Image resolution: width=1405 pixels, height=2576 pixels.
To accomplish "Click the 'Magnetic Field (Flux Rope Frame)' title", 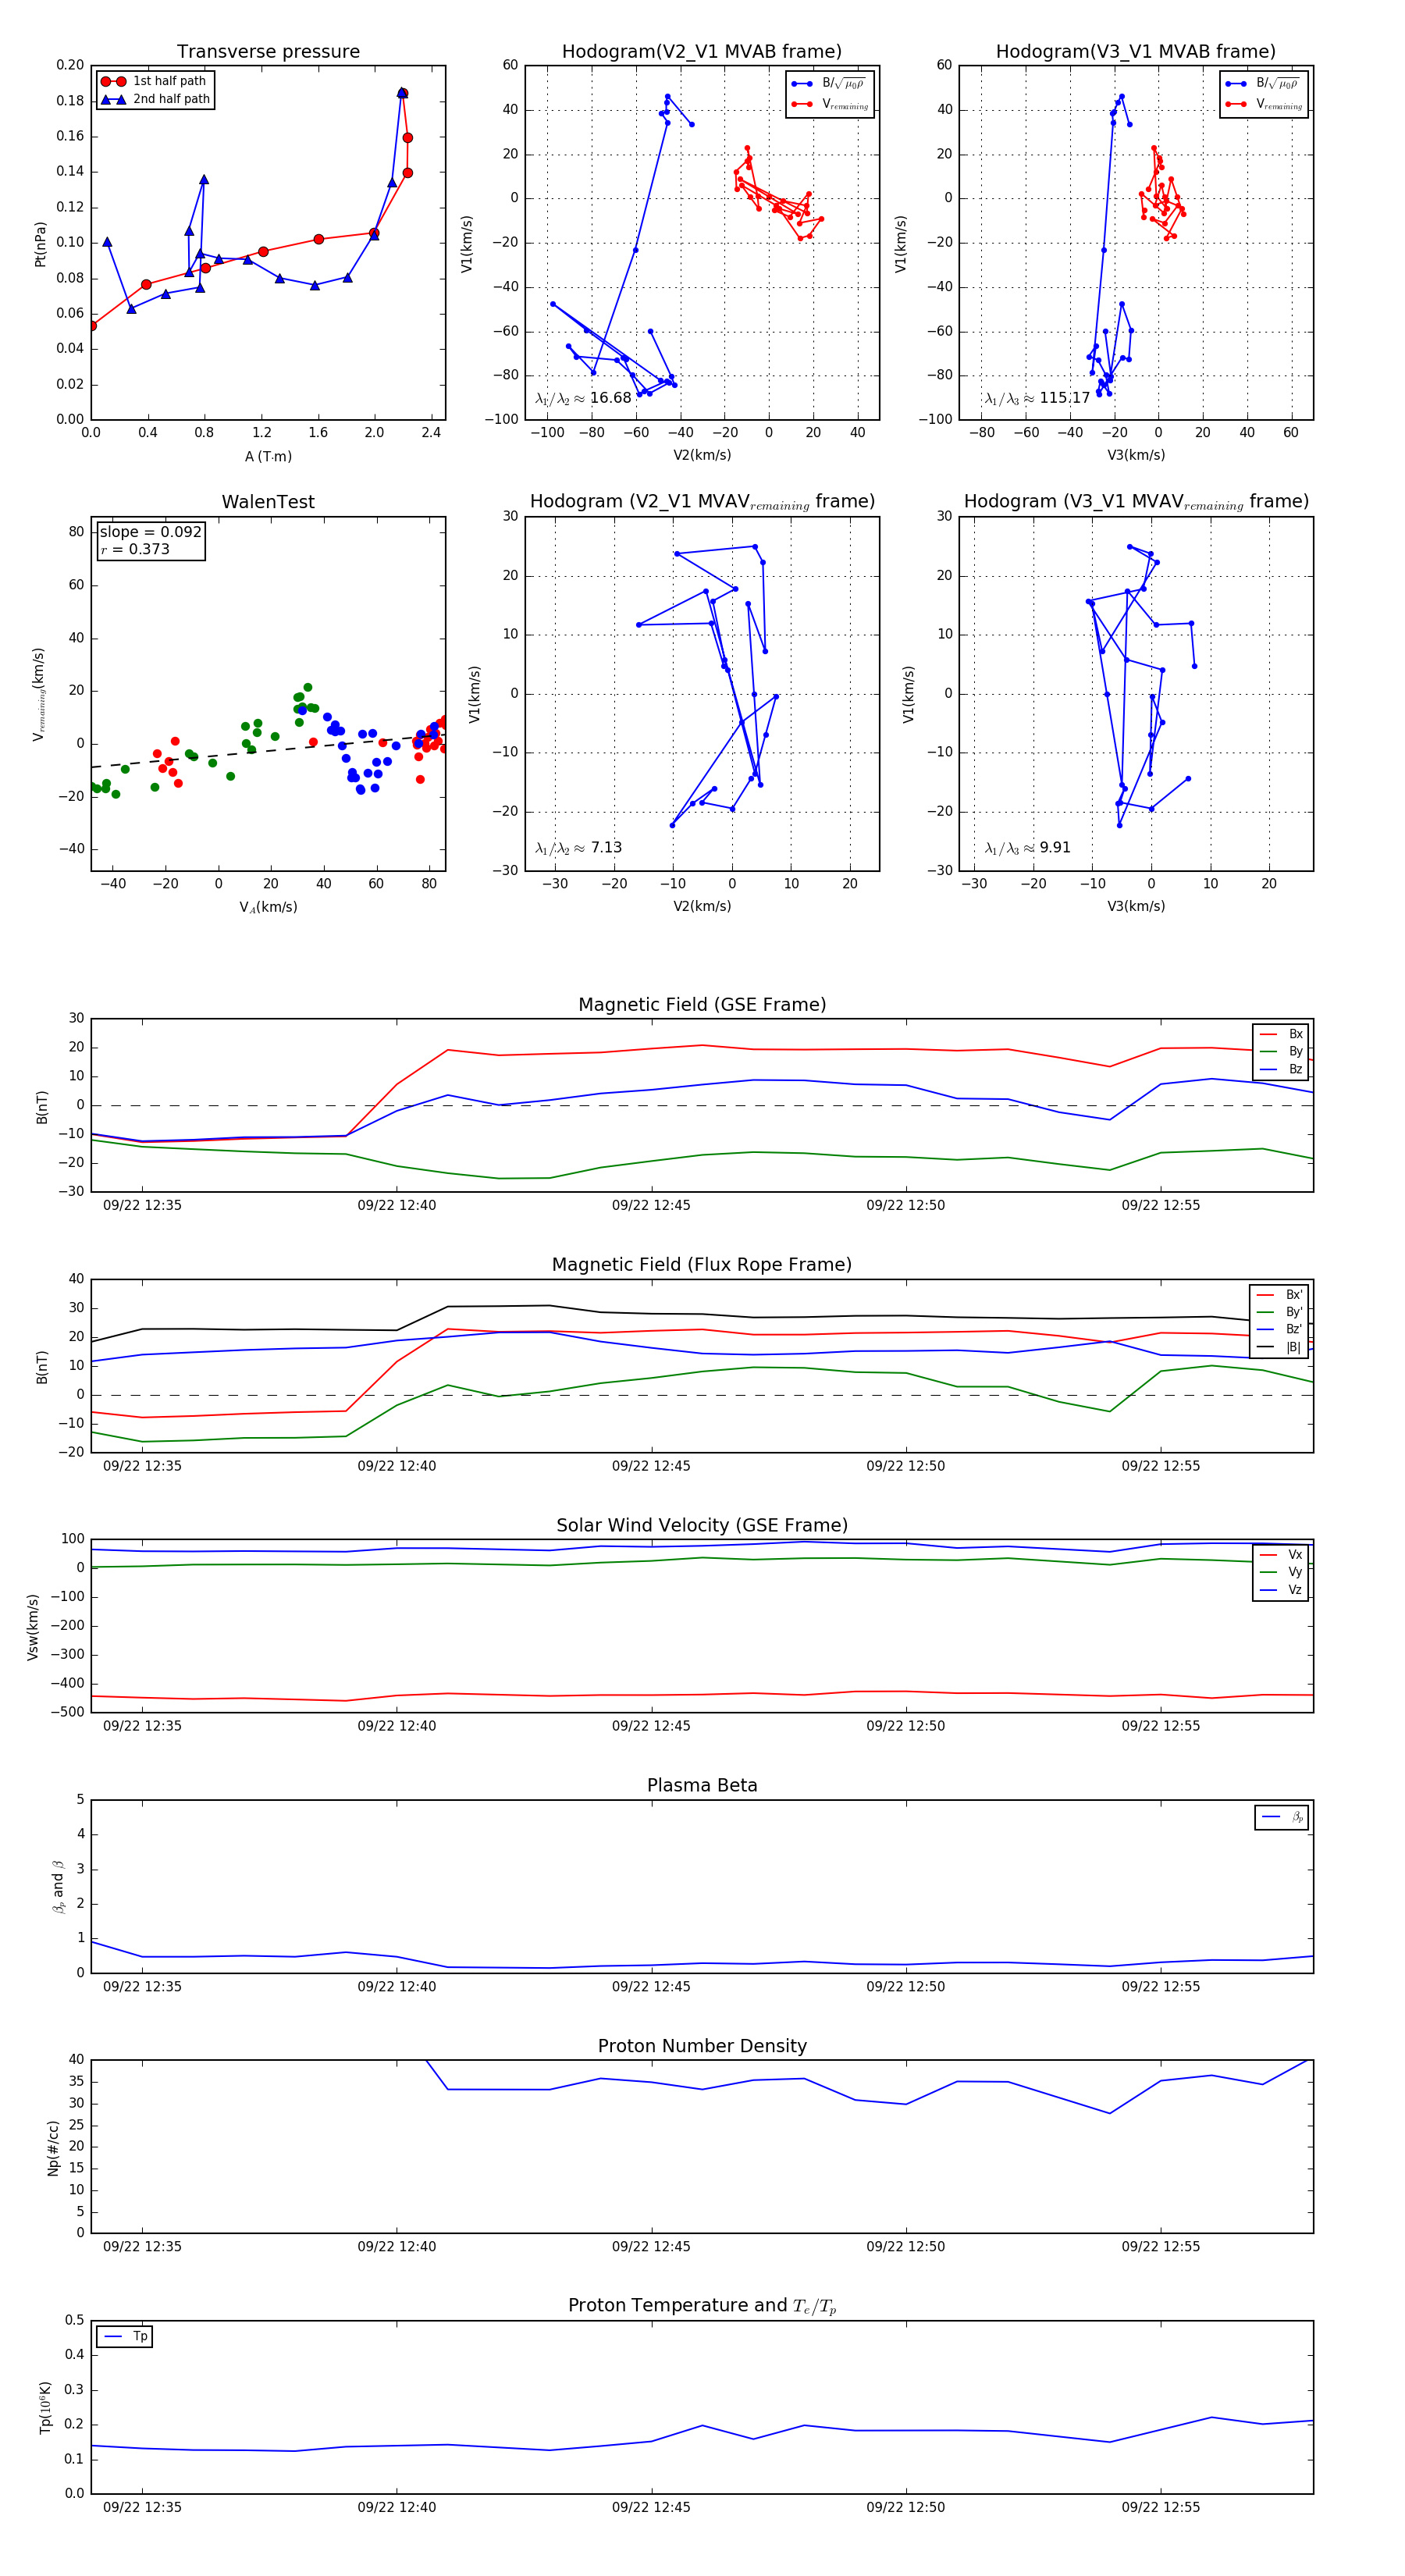I will tap(702, 1265).
